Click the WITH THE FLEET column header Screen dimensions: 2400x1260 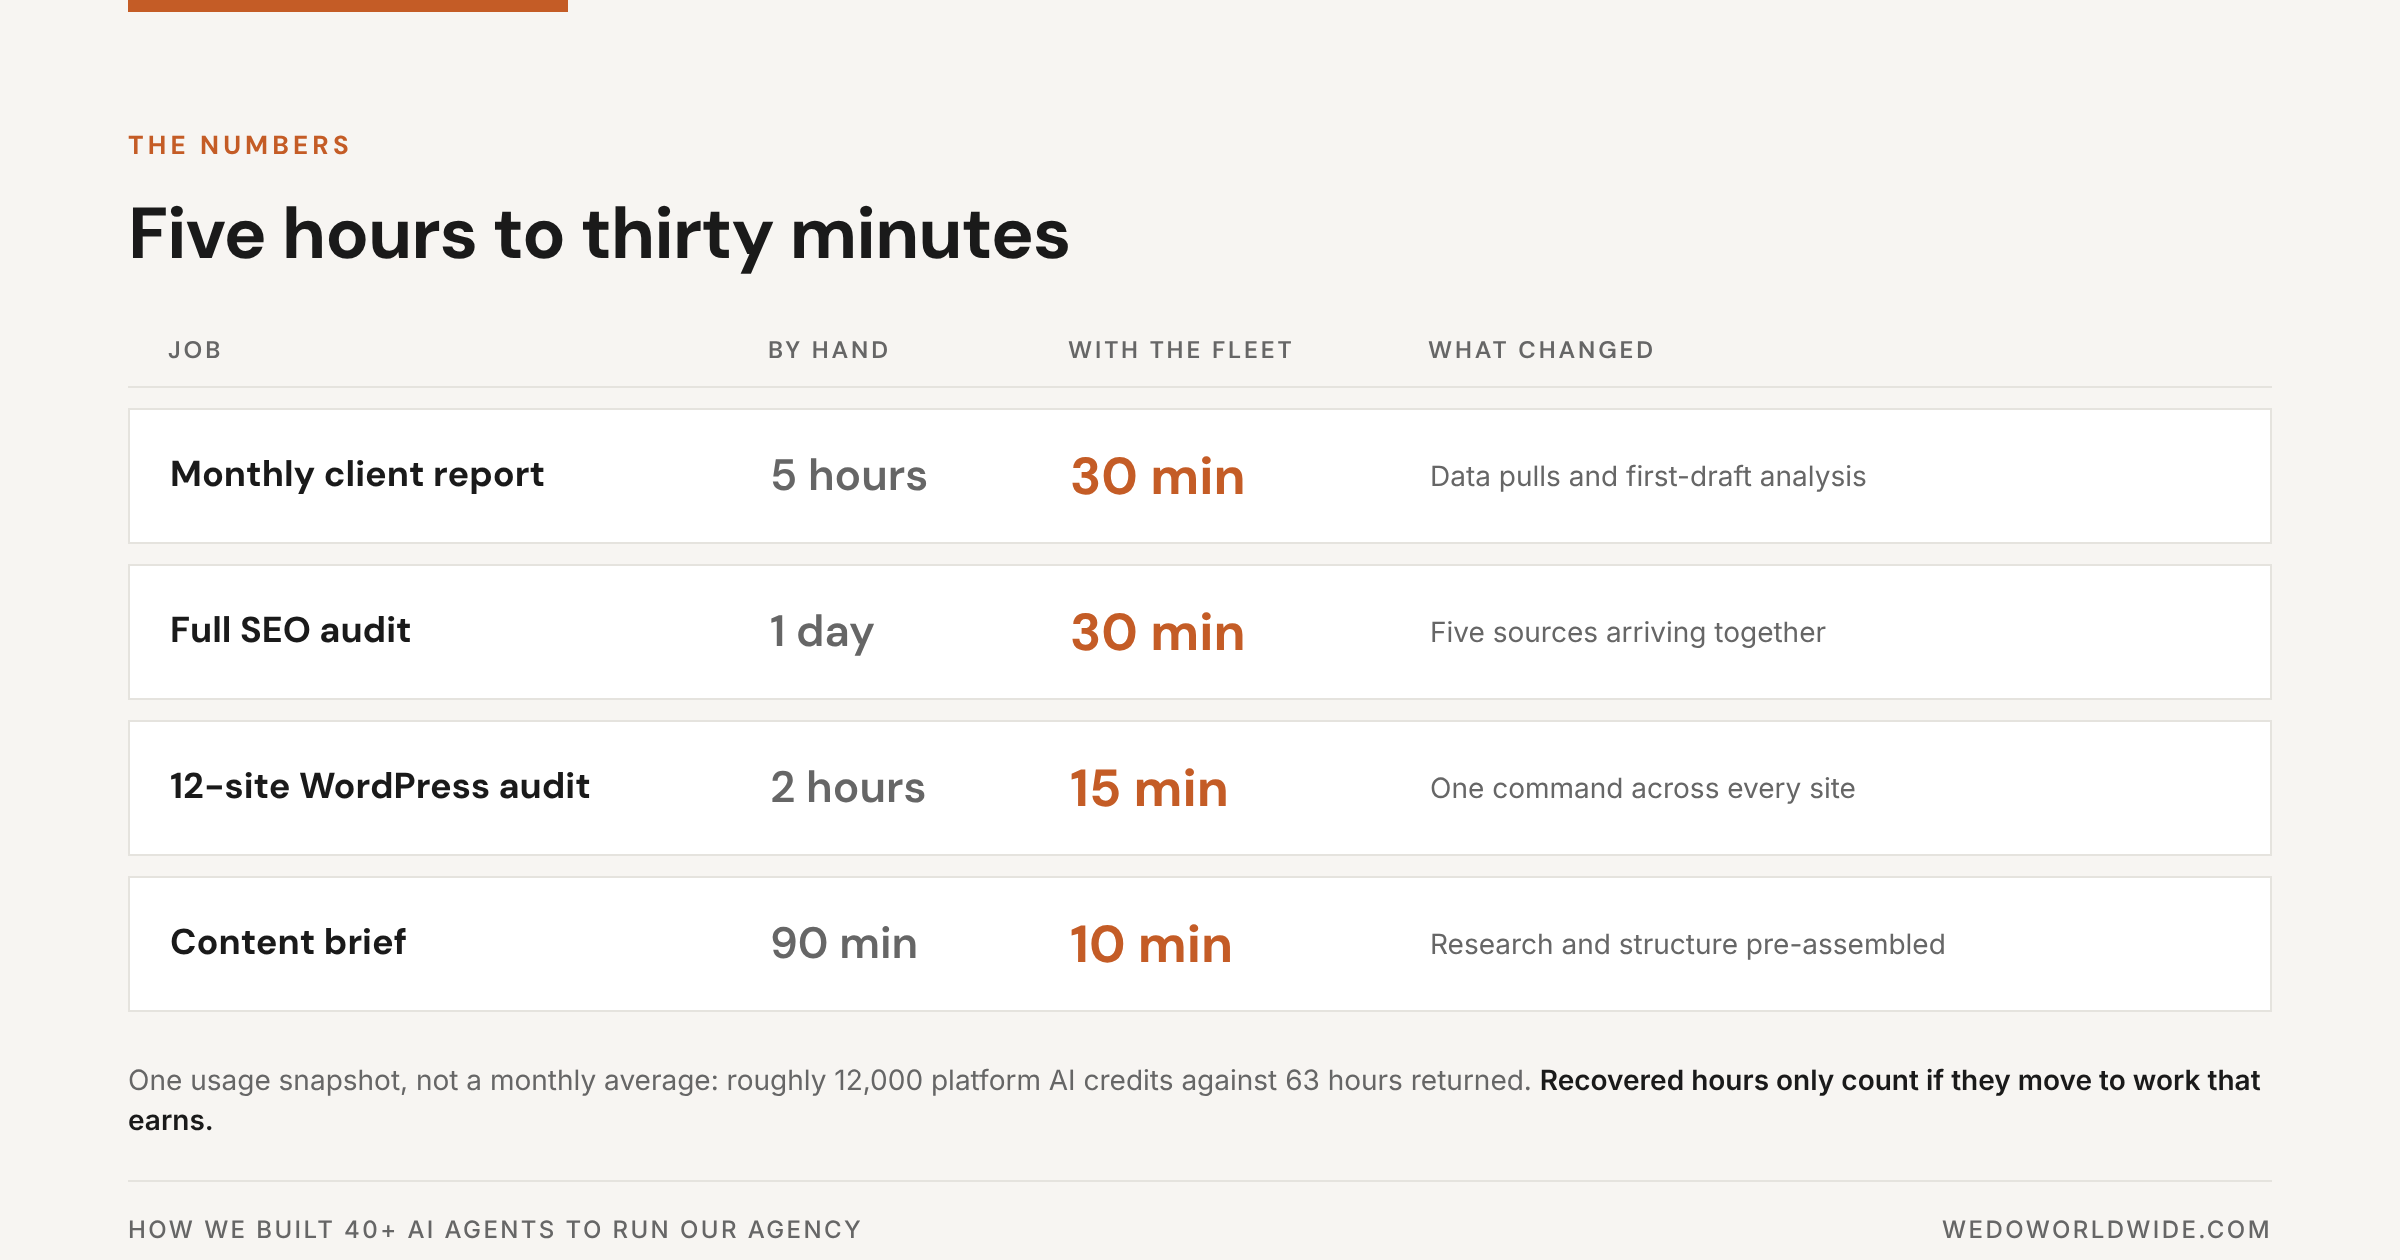coord(1181,350)
